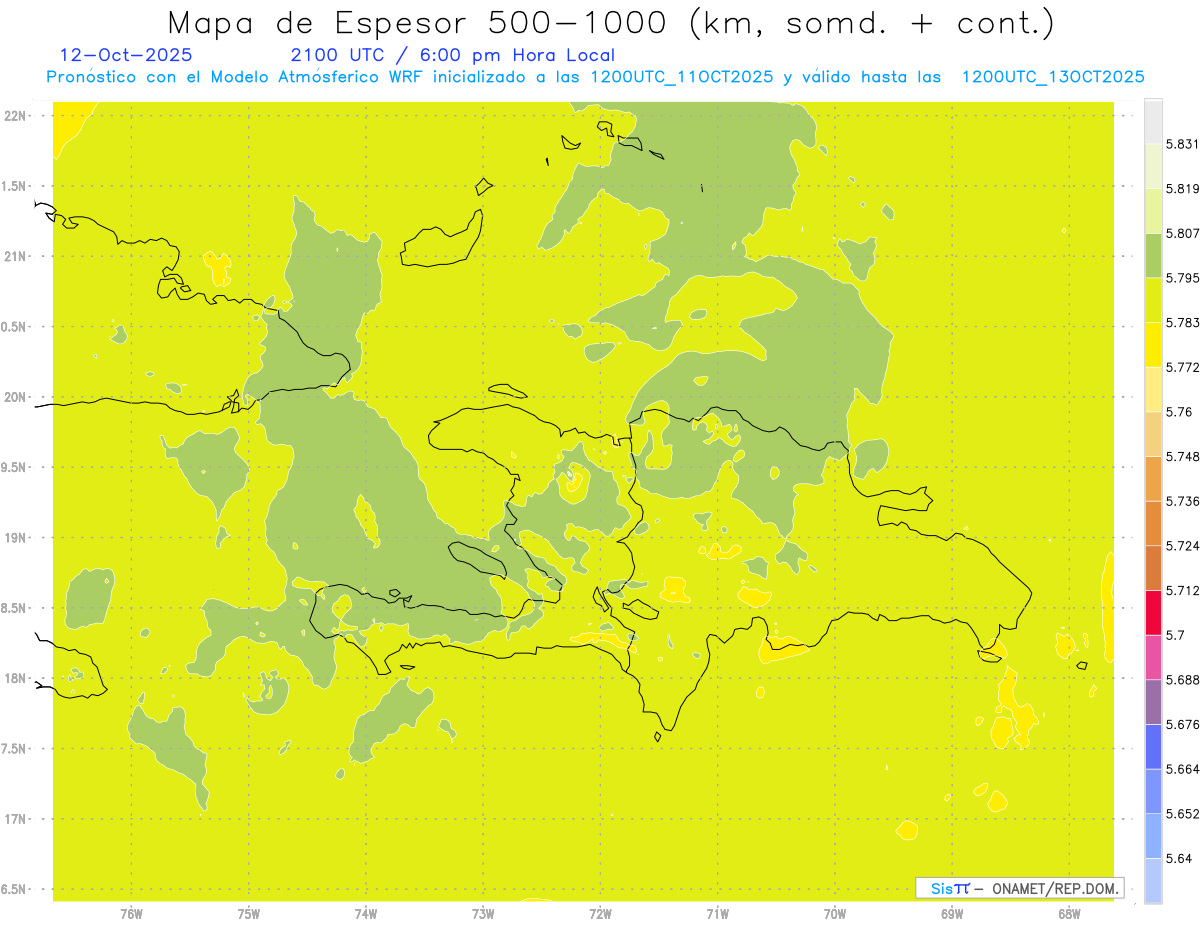The image size is (1200, 927).
Task: Pick the dark blue swatch between 5.664 and 5.676
Action: click(1153, 746)
